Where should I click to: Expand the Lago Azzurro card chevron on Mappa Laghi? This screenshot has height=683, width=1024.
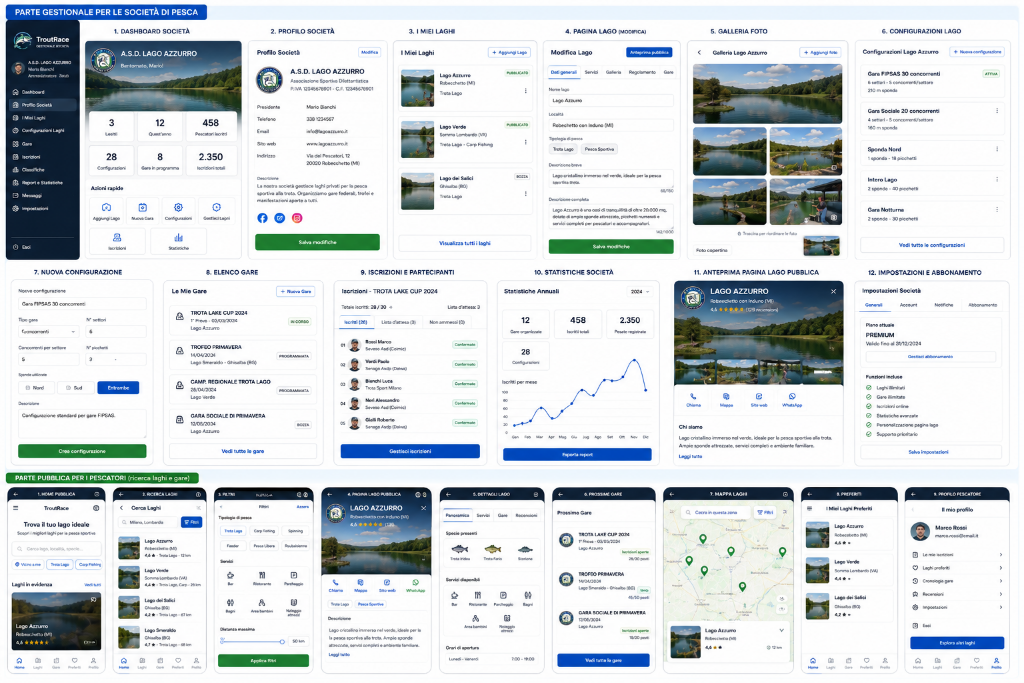(782, 631)
